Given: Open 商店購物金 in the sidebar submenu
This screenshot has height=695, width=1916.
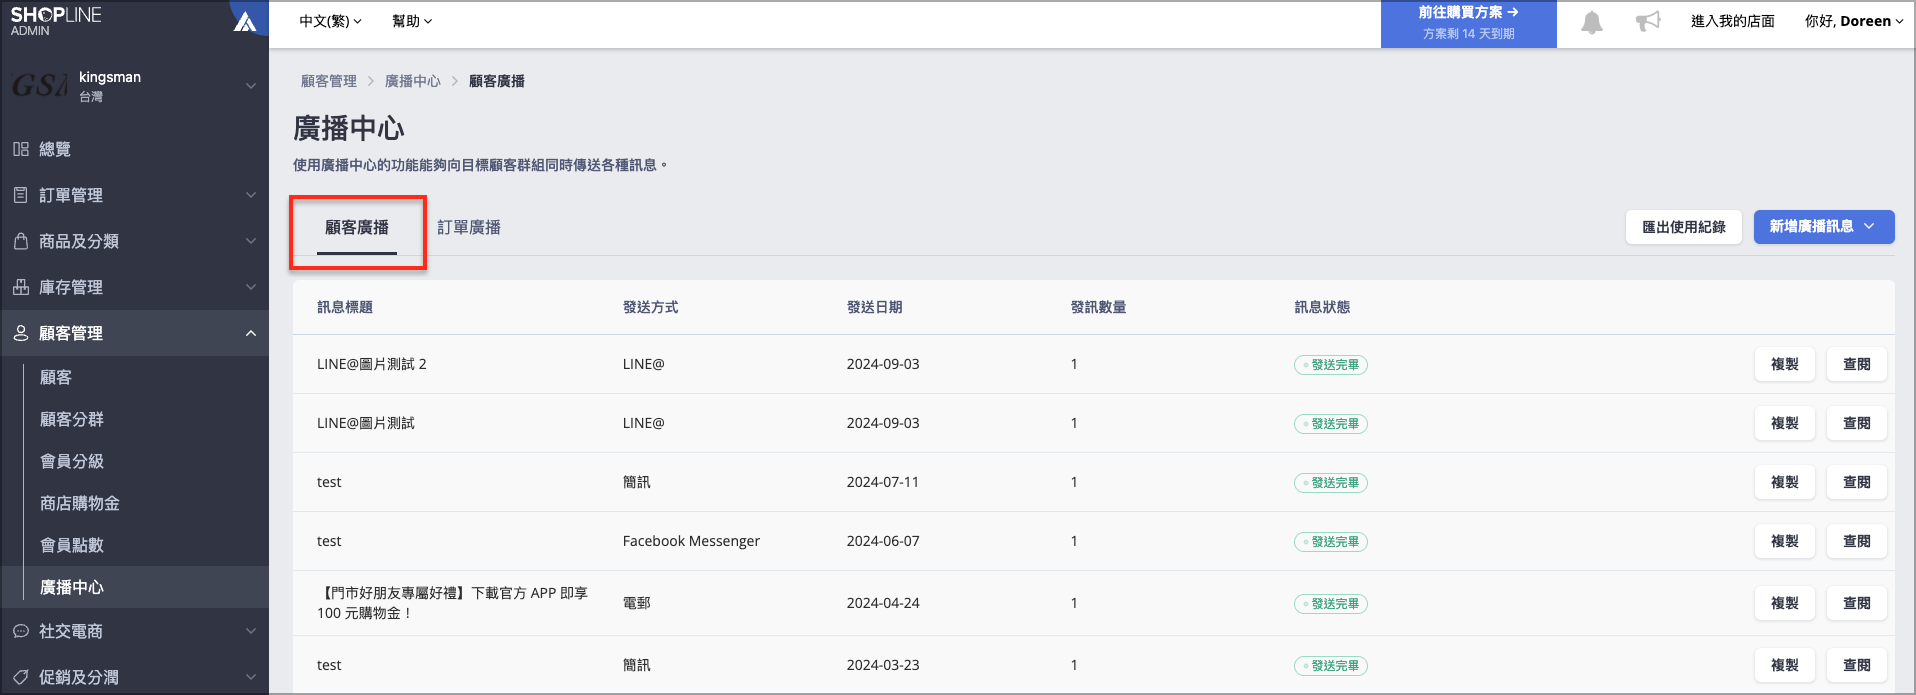Looking at the screenshot, I should 80,503.
